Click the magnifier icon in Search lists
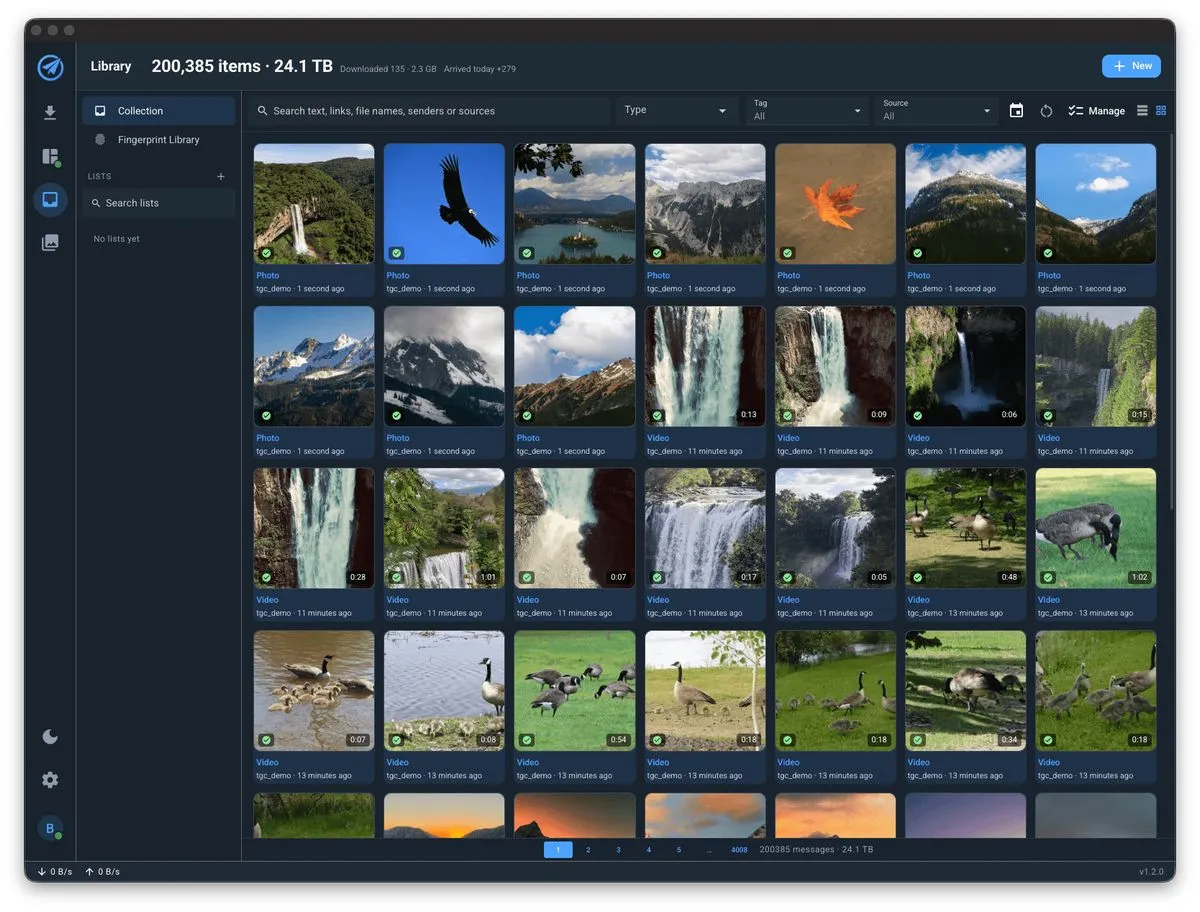The image size is (1200, 912). click(x=96, y=203)
